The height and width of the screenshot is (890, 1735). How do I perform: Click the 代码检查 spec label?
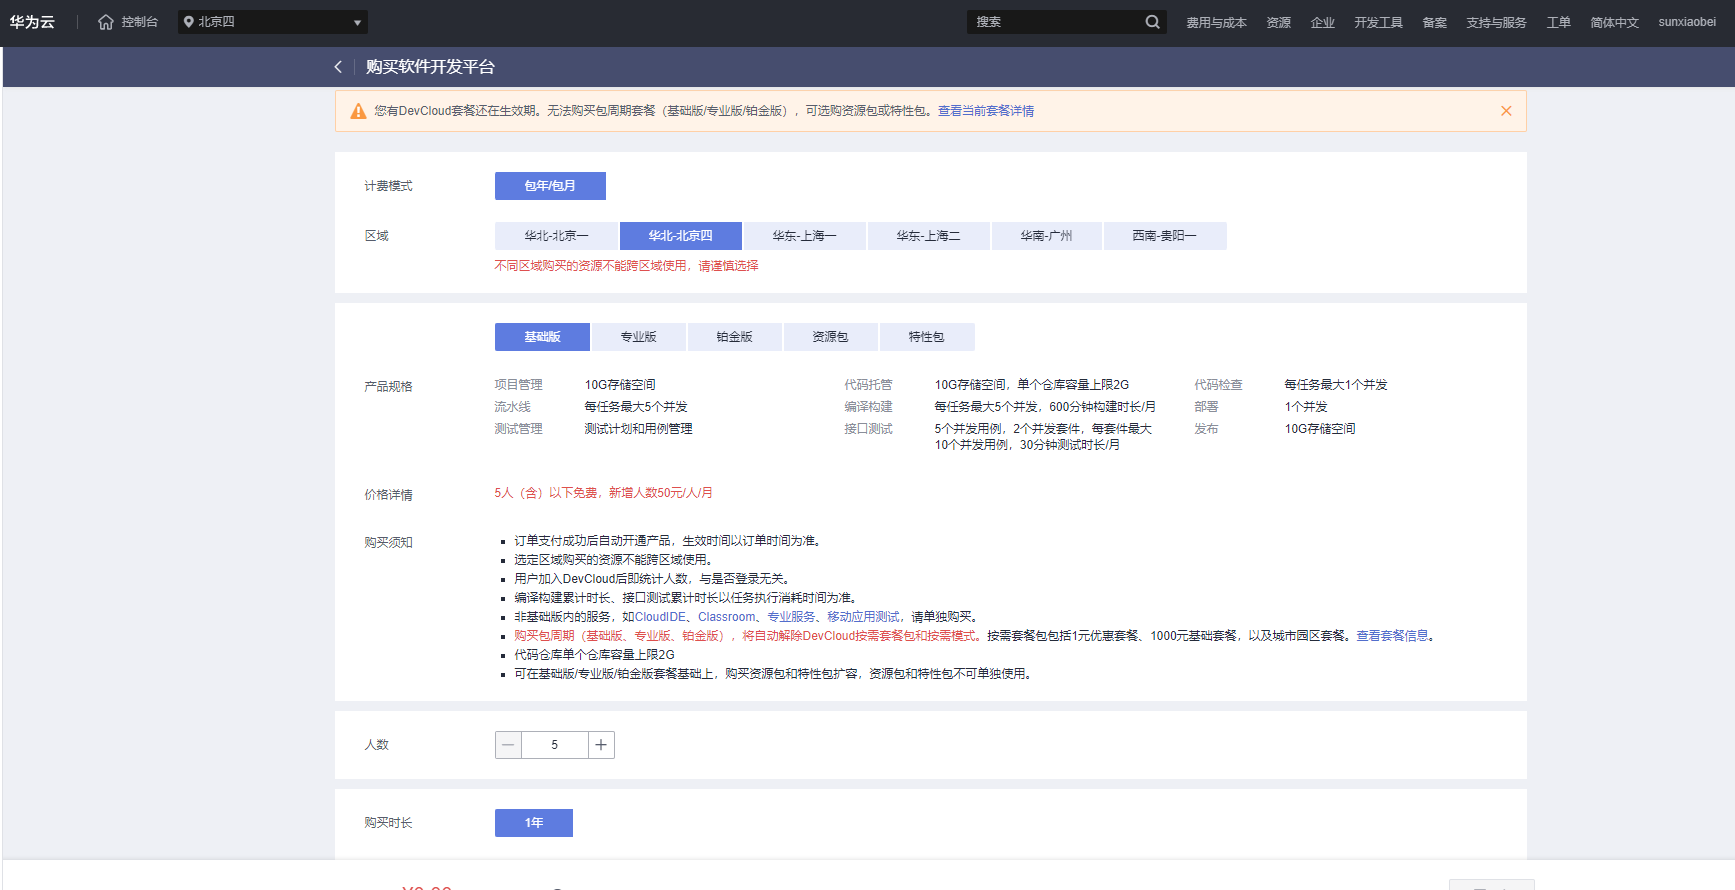tap(1218, 385)
